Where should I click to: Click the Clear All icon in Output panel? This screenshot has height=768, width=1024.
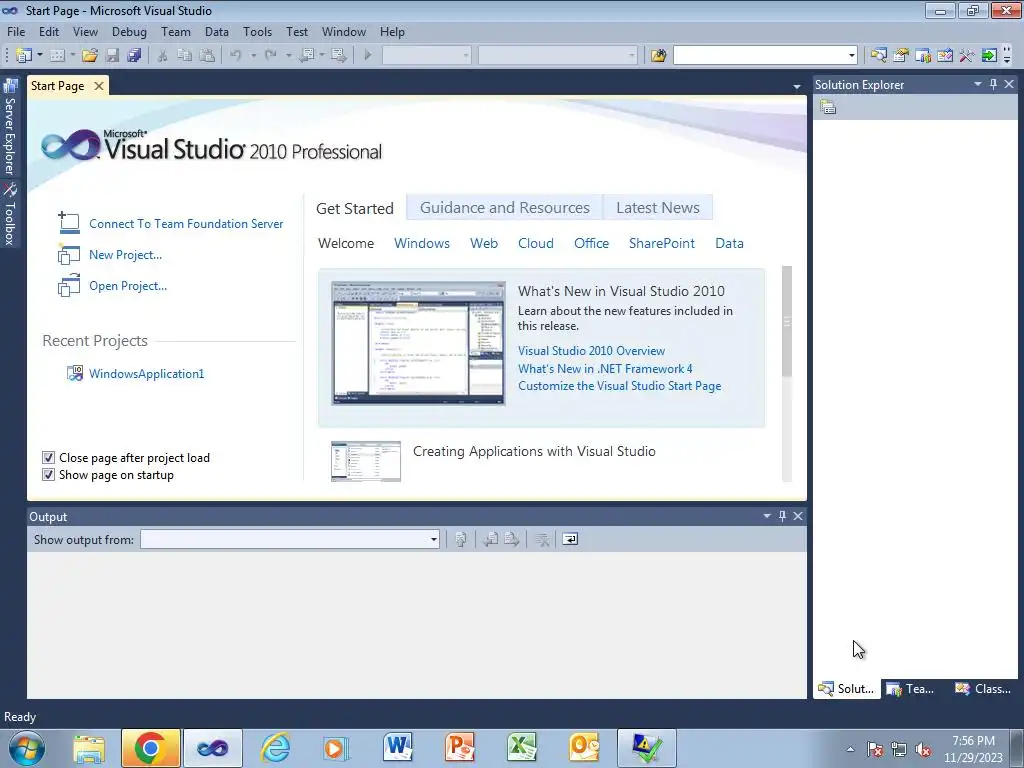(x=541, y=539)
